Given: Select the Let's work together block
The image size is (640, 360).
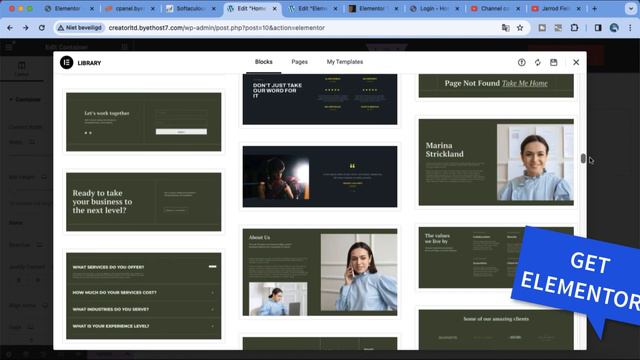Looking at the screenshot, I should coord(144,122).
